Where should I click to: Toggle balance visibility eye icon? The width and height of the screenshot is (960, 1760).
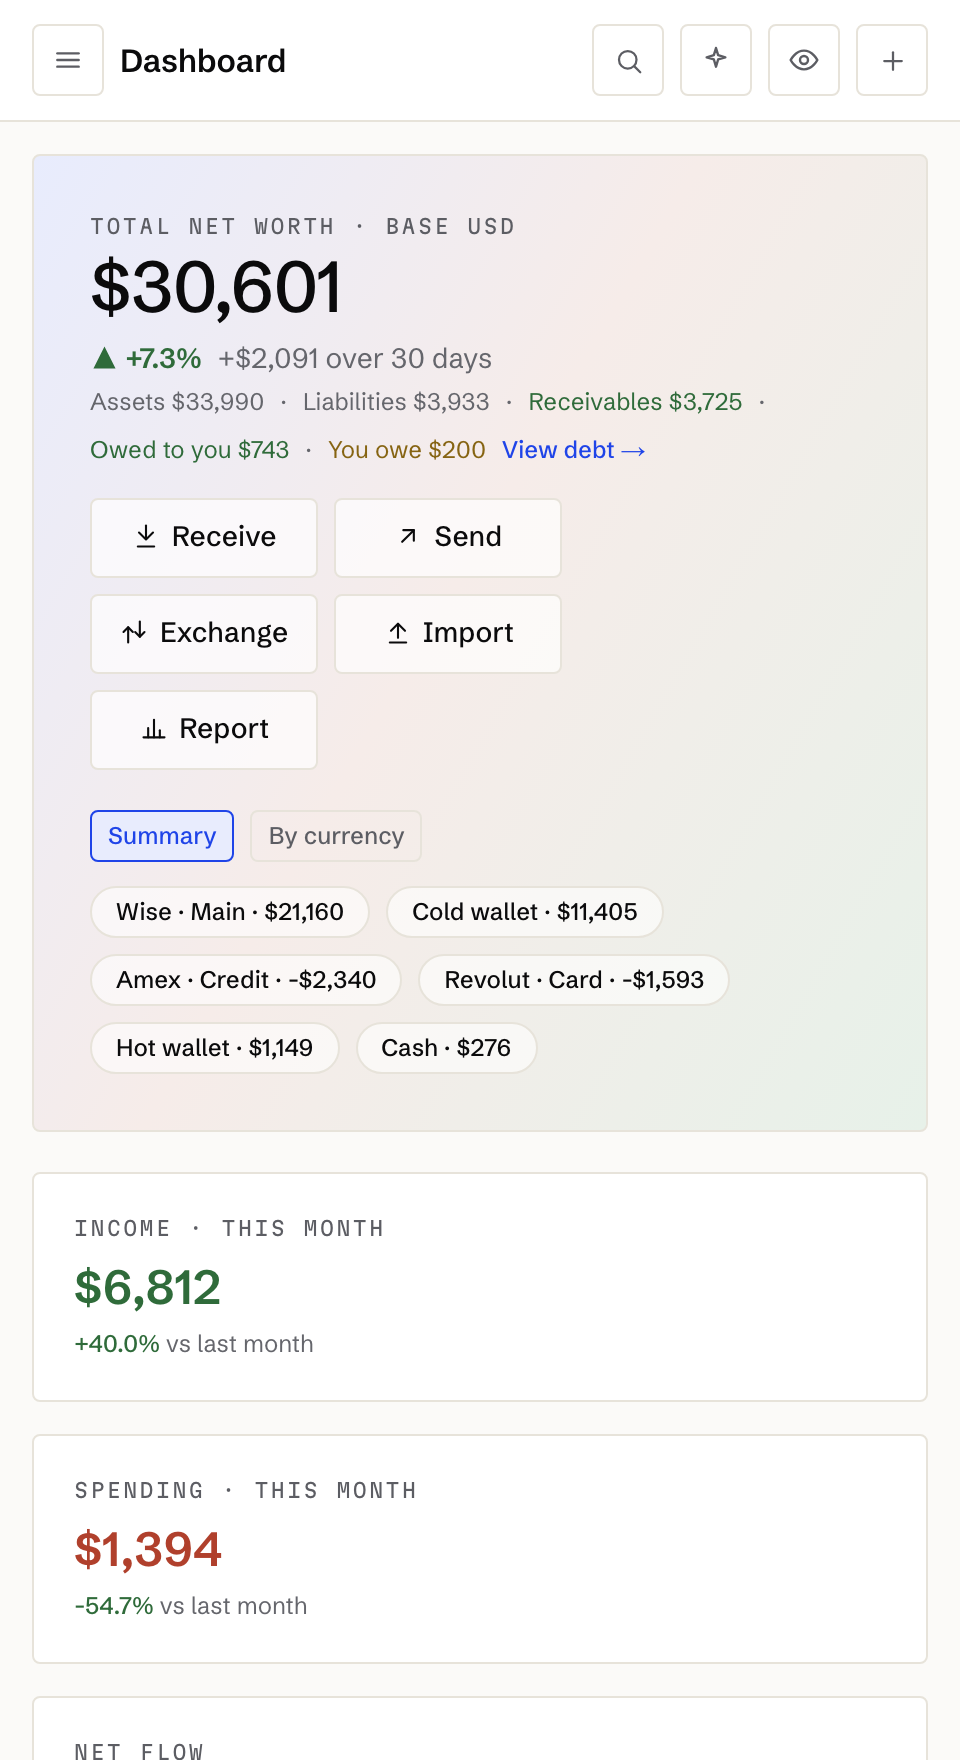pyautogui.click(x=804, y=60)
